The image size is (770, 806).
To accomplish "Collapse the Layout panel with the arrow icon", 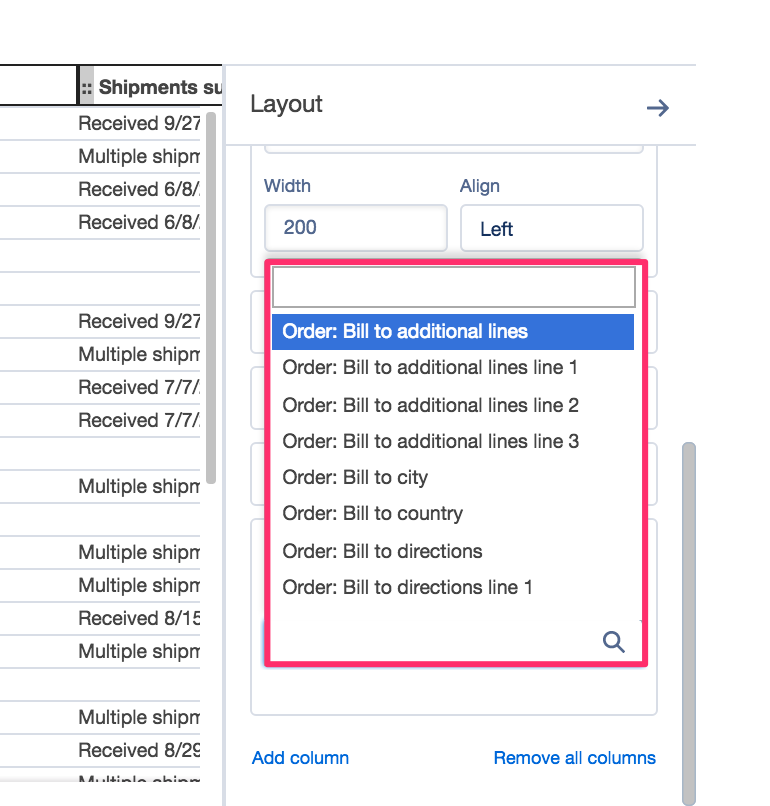I will (x=657, y=108).
